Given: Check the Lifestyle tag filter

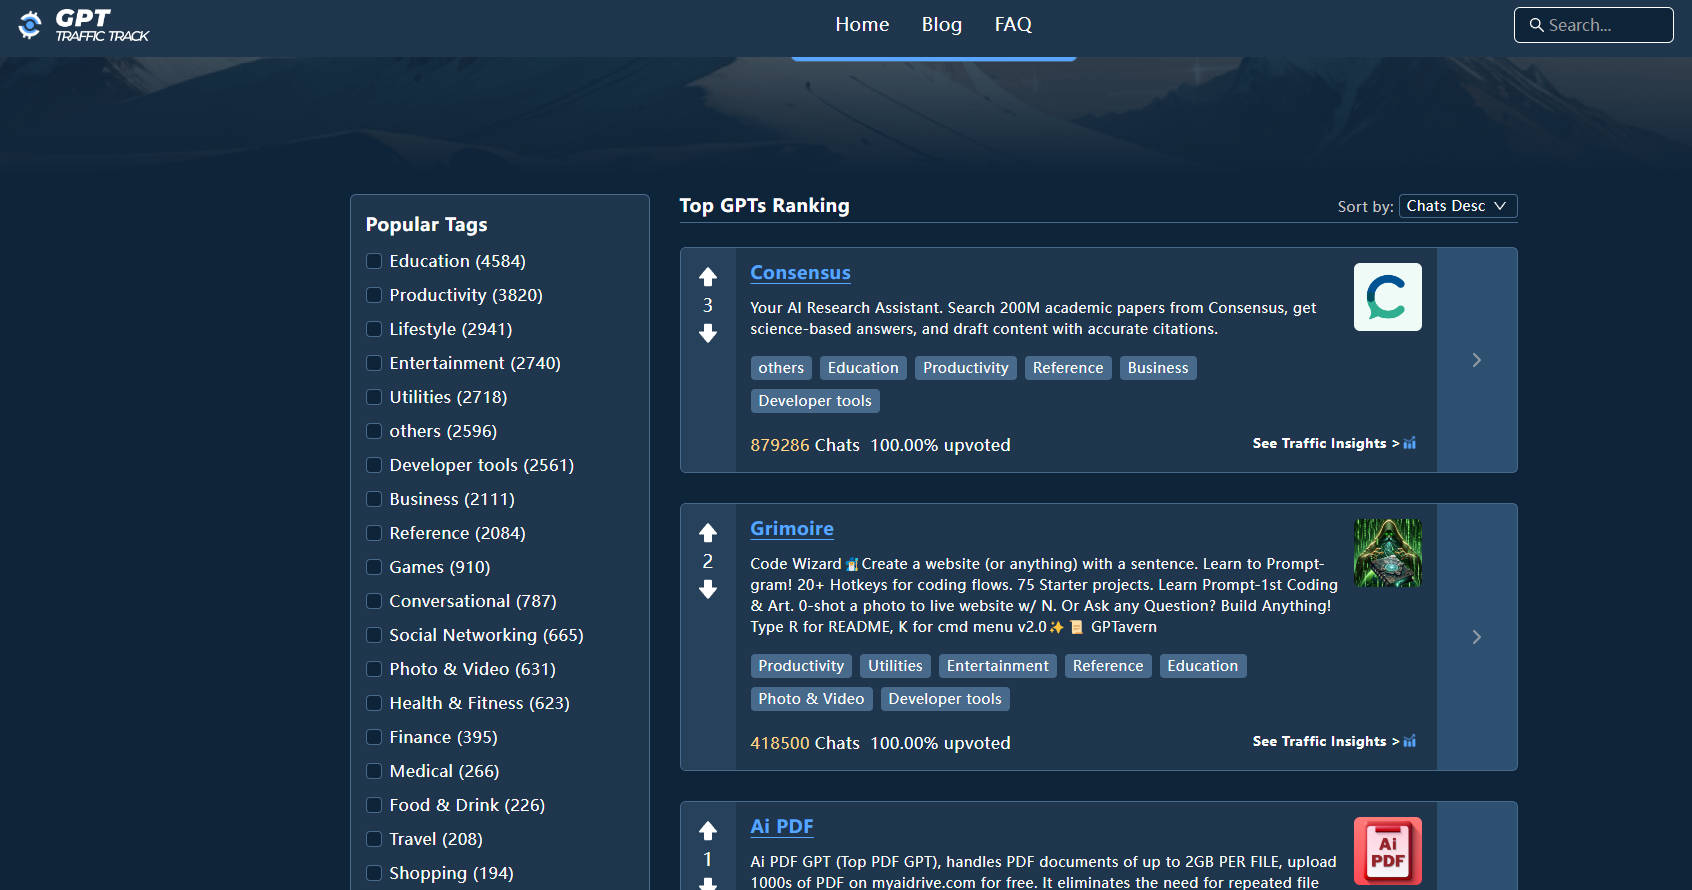Looking at the screenshot, I should click(x=374, y=329).
